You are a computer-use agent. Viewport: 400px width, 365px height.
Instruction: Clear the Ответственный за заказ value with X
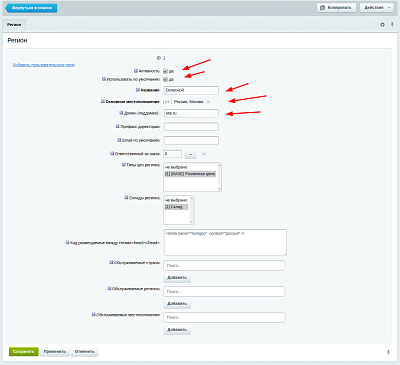coord(204,154)
